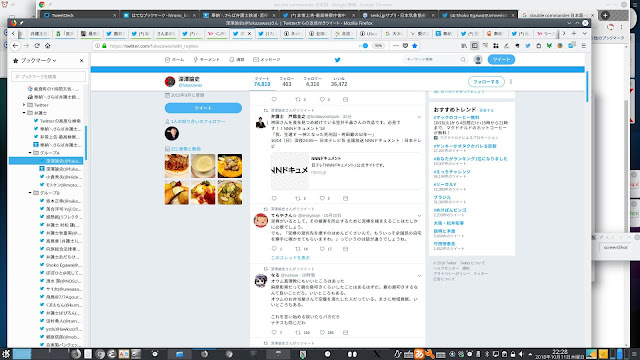This screenshot has width=640, height=360.
Task: Click the フォローする follow button
Action: (486, 82)
